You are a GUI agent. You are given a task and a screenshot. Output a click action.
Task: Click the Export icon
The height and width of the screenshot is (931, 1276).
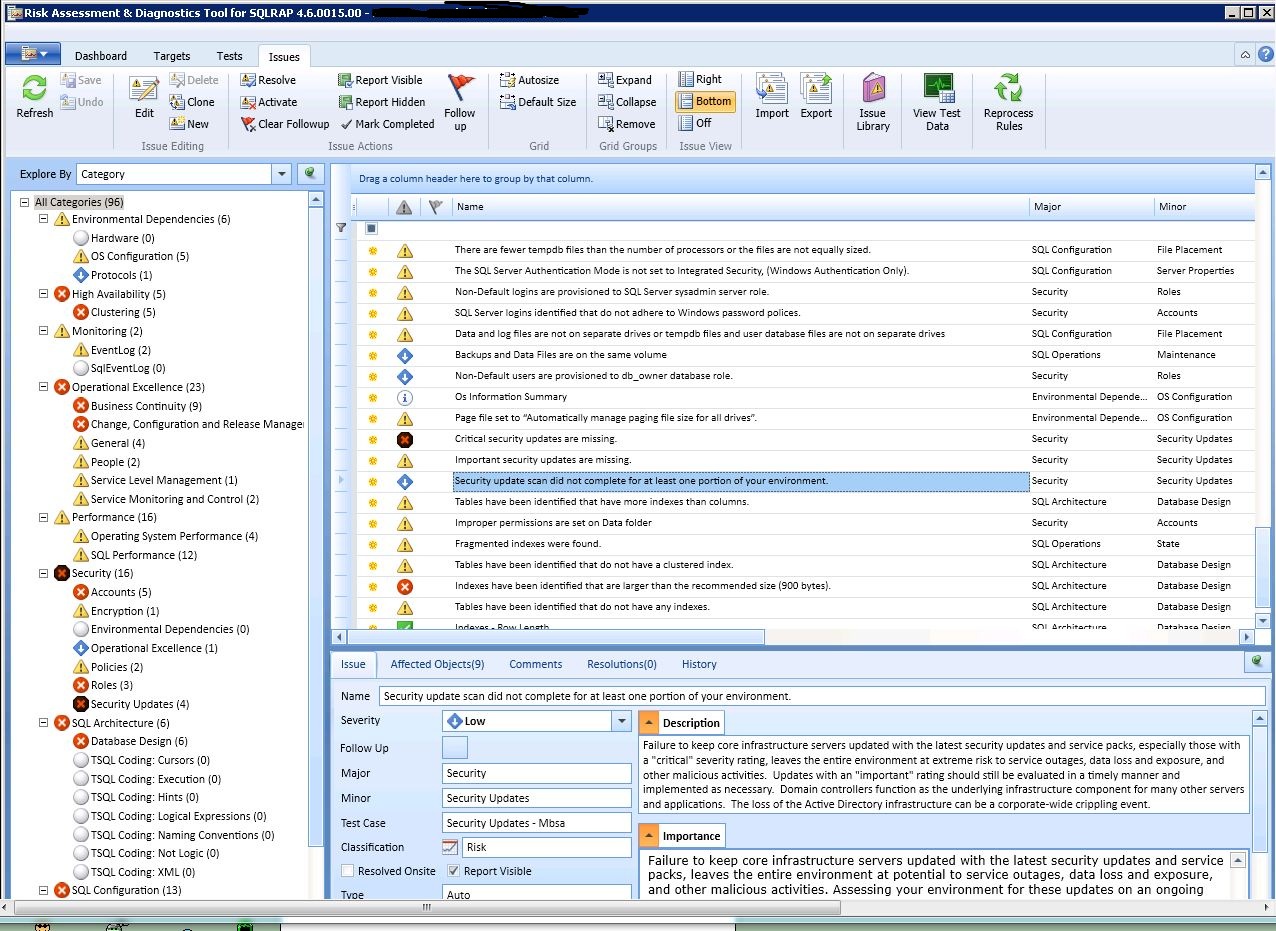tap(816, 89)
